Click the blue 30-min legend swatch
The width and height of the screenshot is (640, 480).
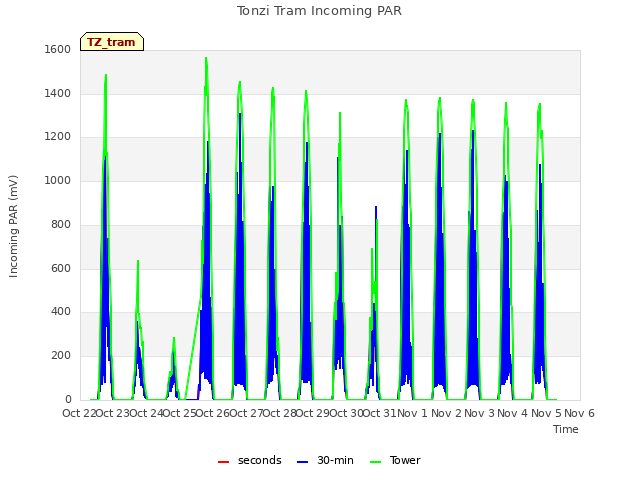pos(302,462)
